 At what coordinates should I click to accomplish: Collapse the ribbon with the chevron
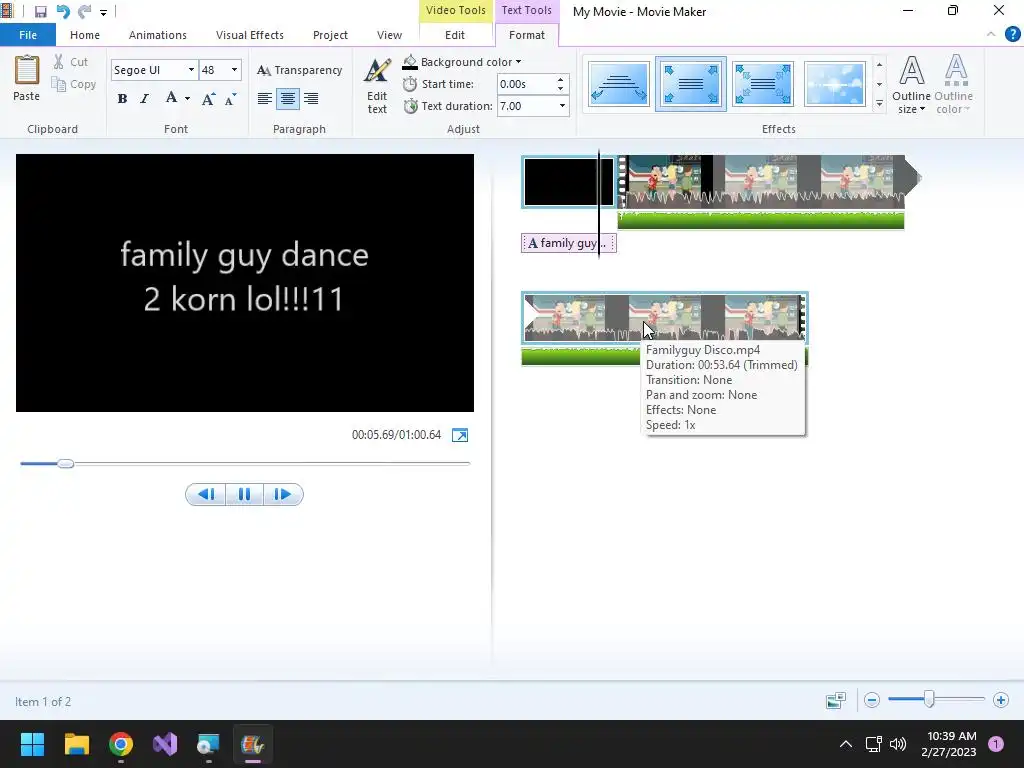pyautogui.click(x=991, y=35)
